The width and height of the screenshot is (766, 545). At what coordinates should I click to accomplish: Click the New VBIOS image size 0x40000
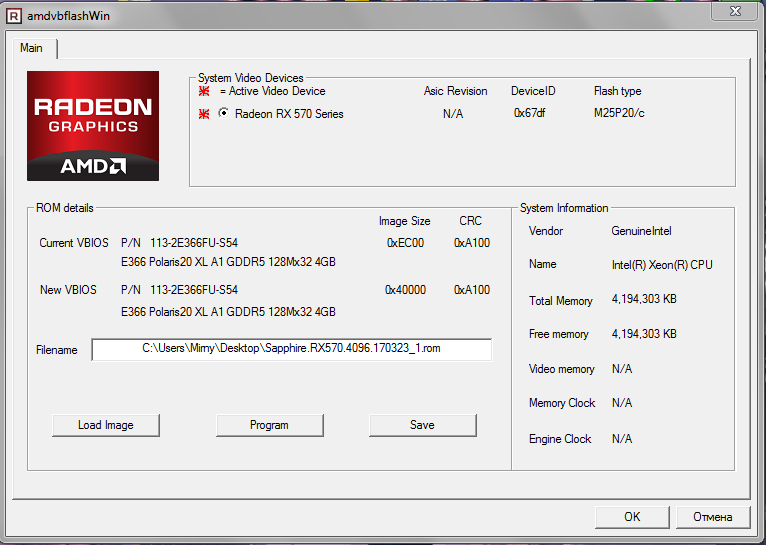(405, 290)
